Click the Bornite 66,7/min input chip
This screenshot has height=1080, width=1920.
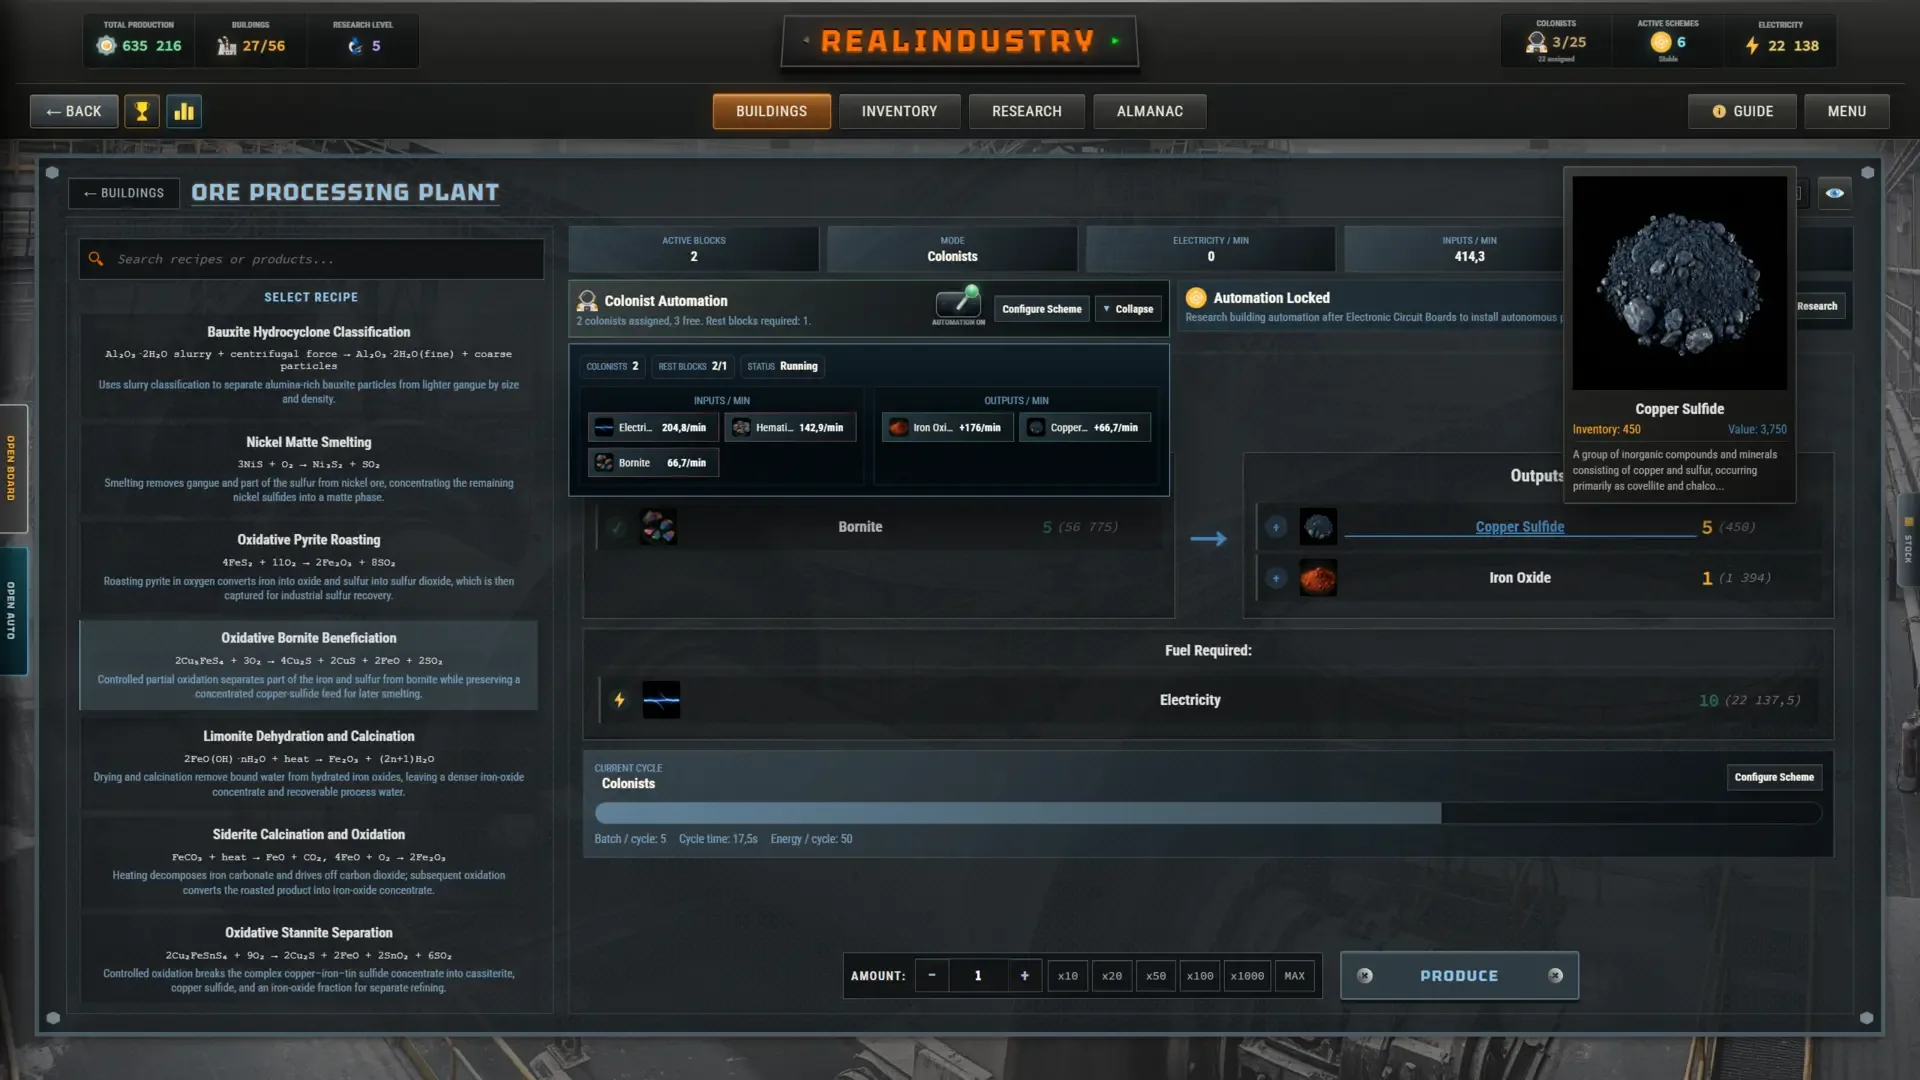pos(653,463)
